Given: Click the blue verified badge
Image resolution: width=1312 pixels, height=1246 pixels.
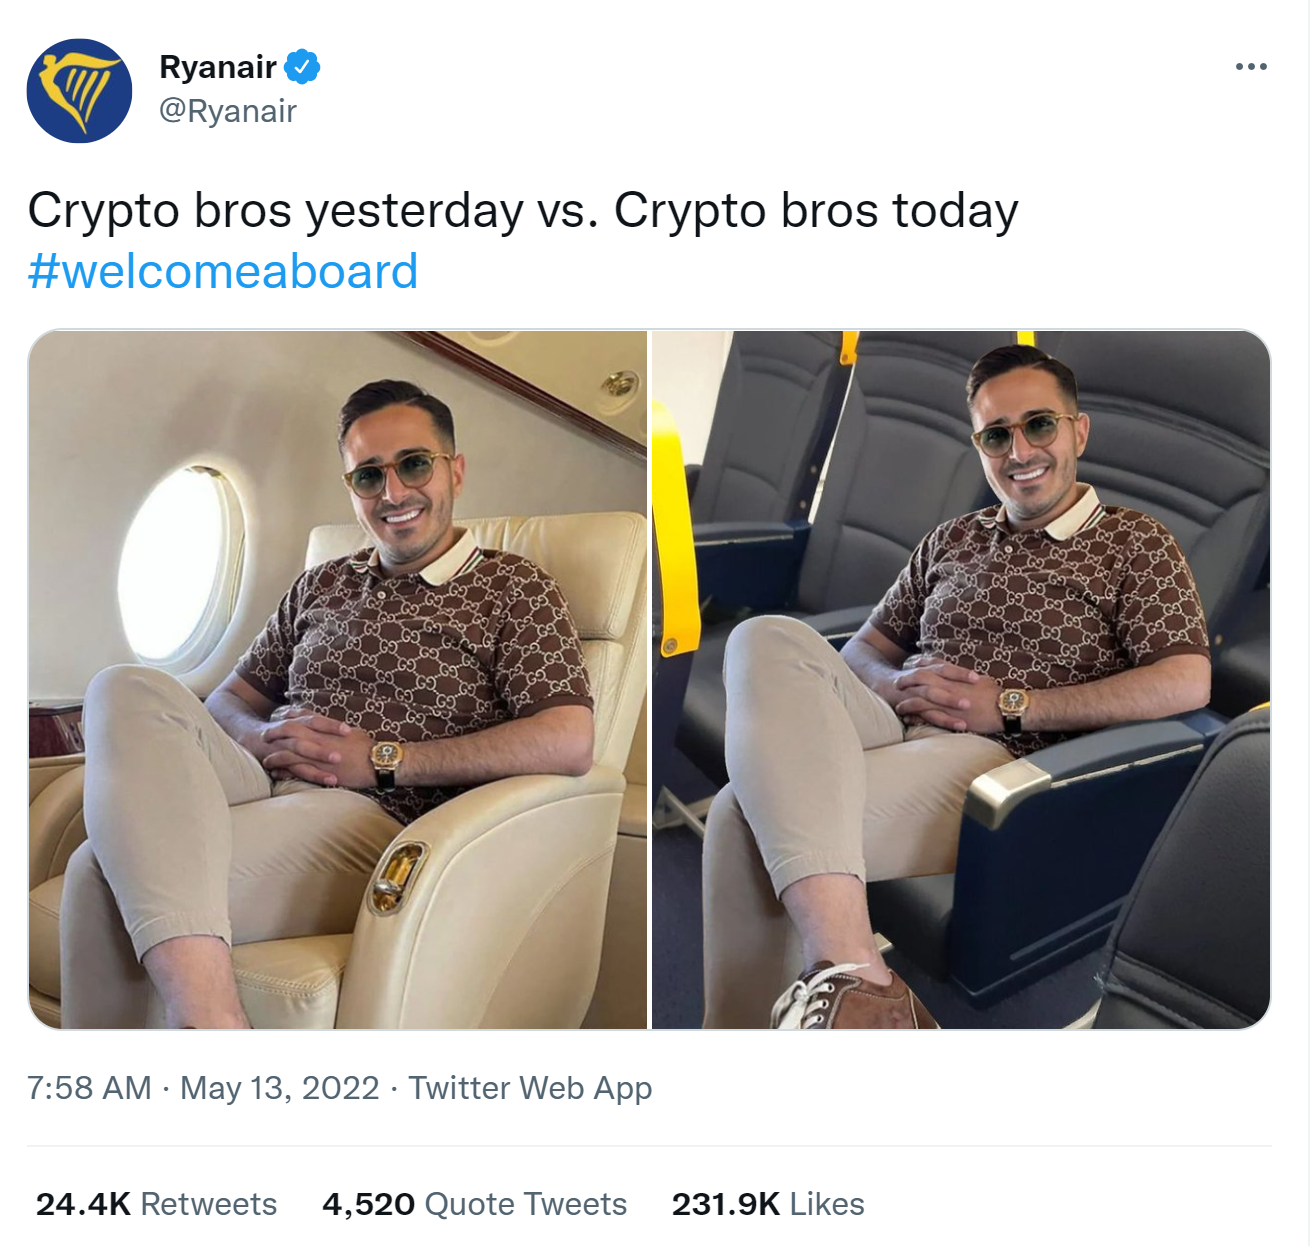Looking at the screenshot, I should [302, 67].
